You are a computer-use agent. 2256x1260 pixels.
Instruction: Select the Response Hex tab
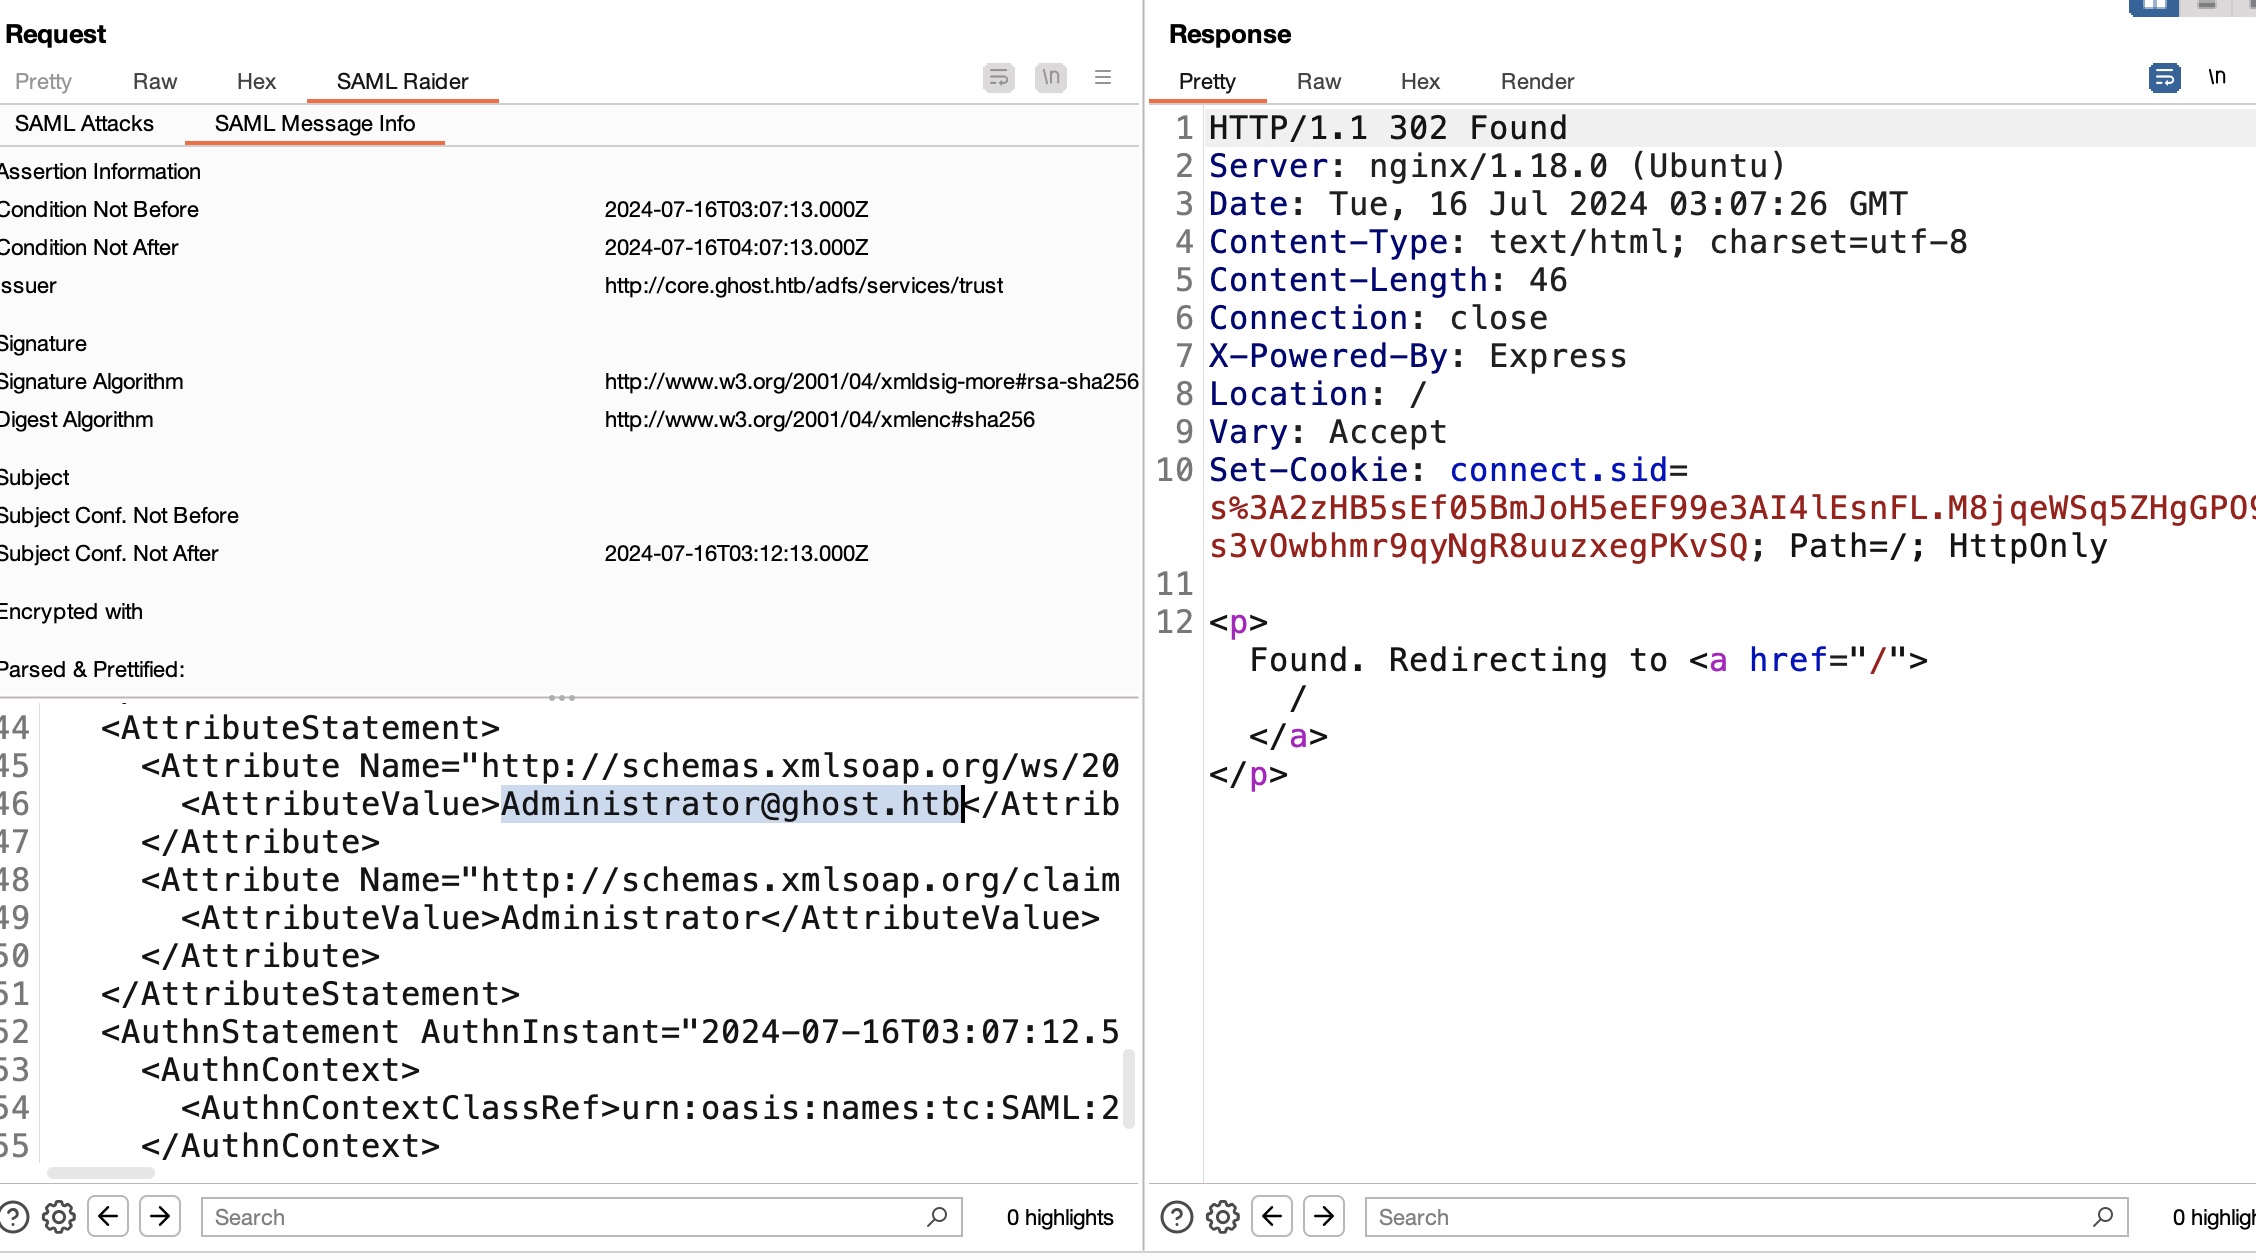tap(1419, 82)
